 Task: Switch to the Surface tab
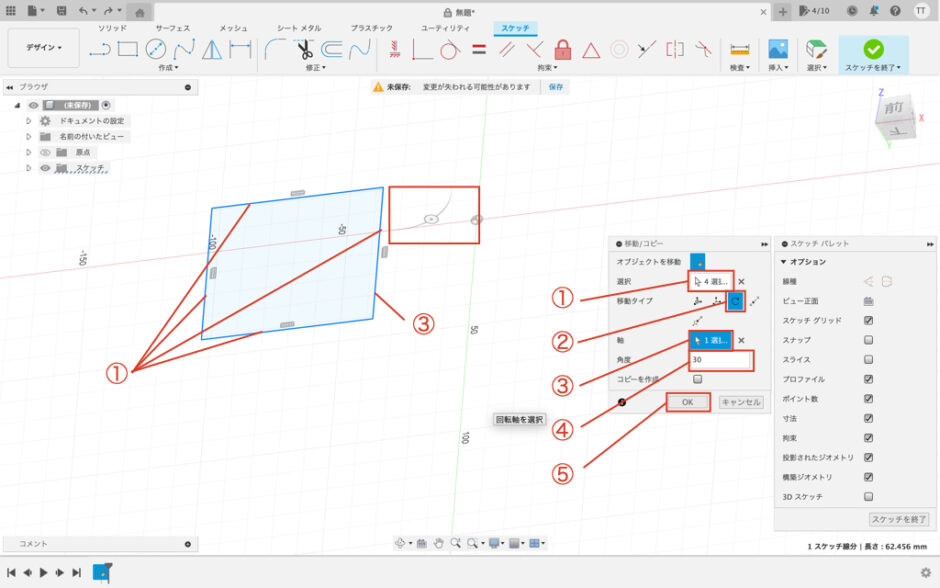173,28
